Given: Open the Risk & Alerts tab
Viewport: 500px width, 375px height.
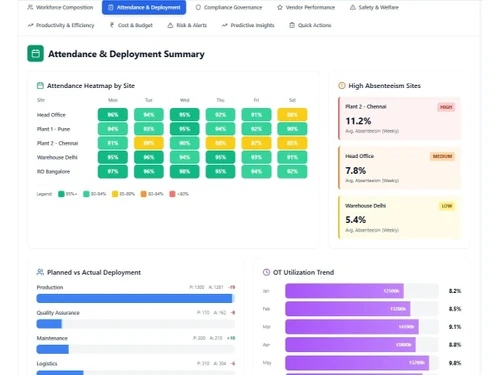Looking at the screenshot, I should pos(187,25).
